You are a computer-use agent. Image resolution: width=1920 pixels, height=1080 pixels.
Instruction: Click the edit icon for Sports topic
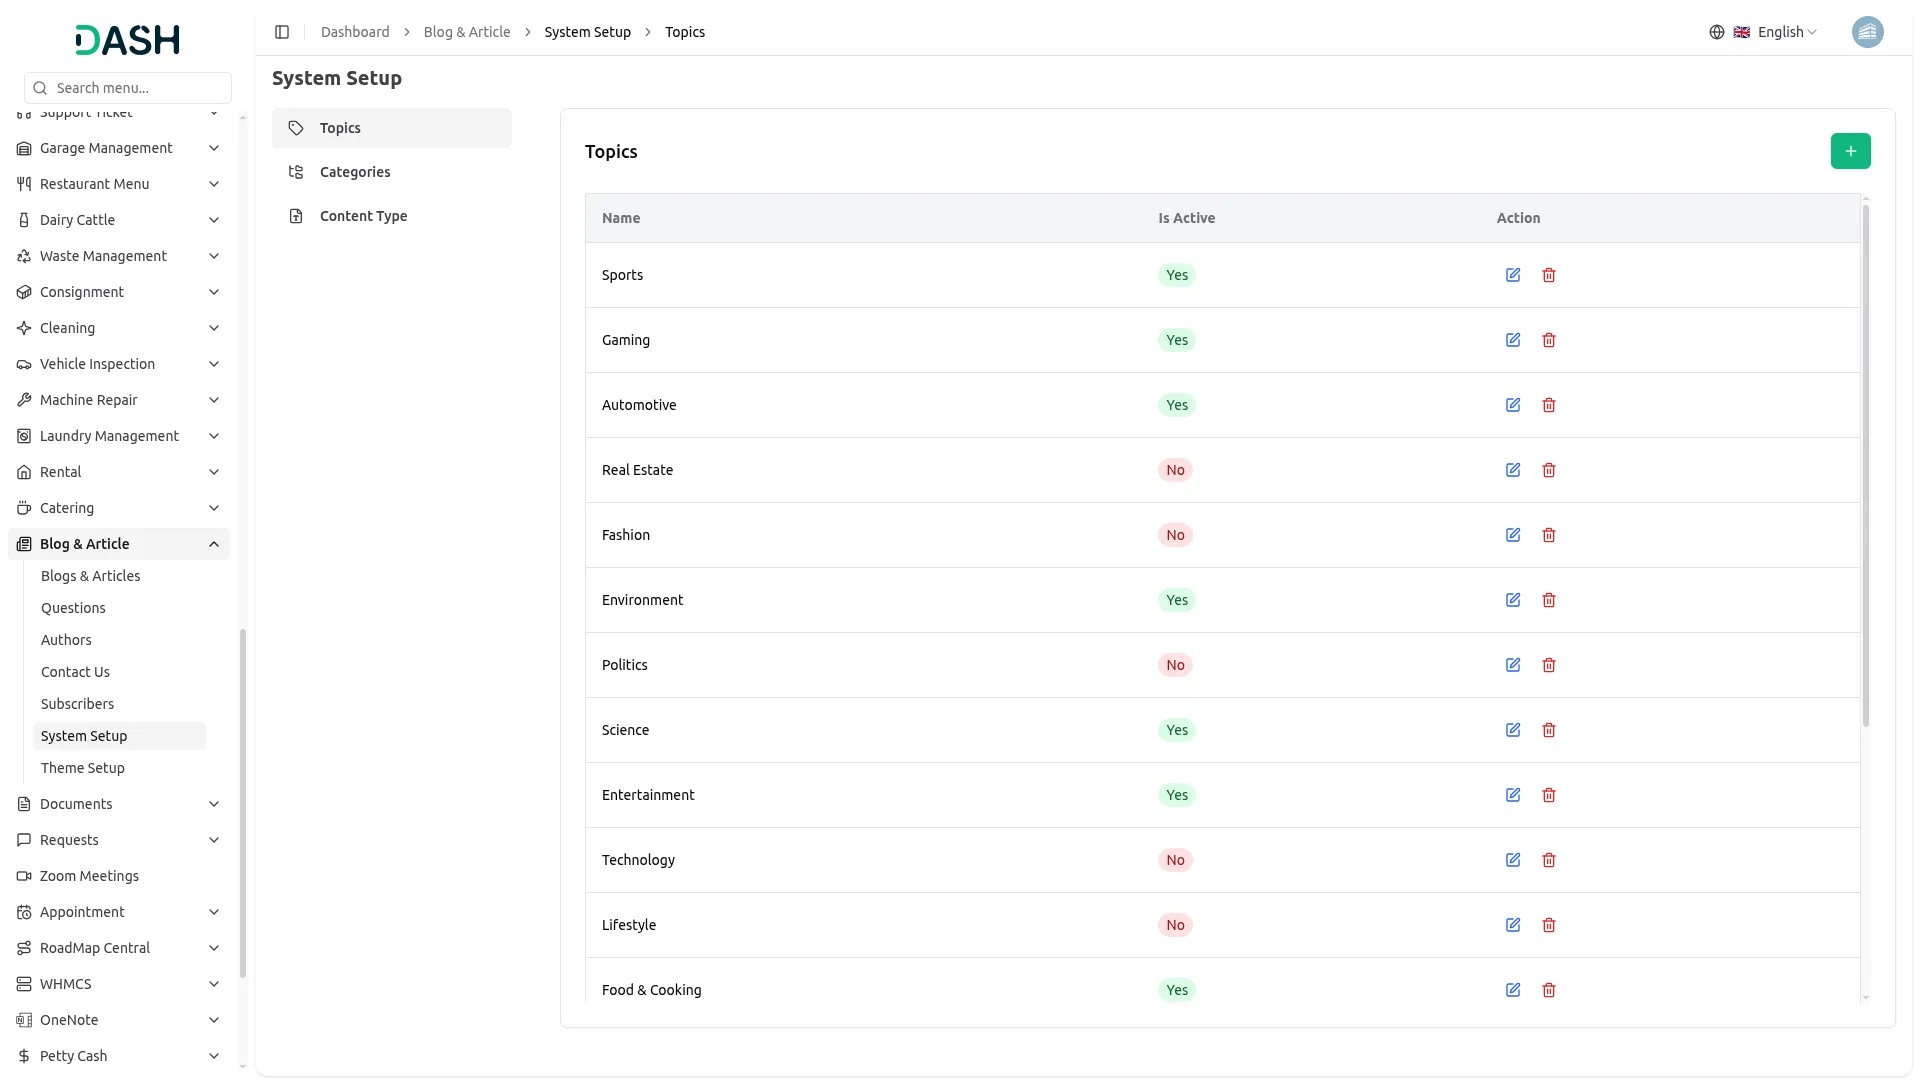(x=1513, y=275)
